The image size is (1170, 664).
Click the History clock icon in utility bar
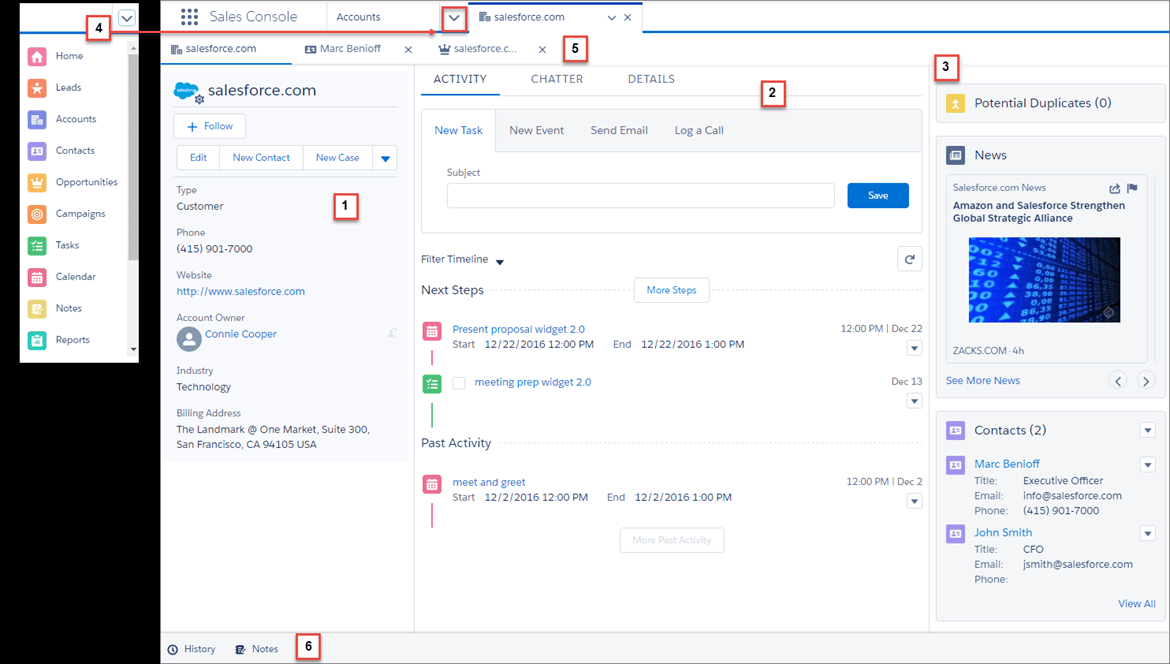click(173, 650)
